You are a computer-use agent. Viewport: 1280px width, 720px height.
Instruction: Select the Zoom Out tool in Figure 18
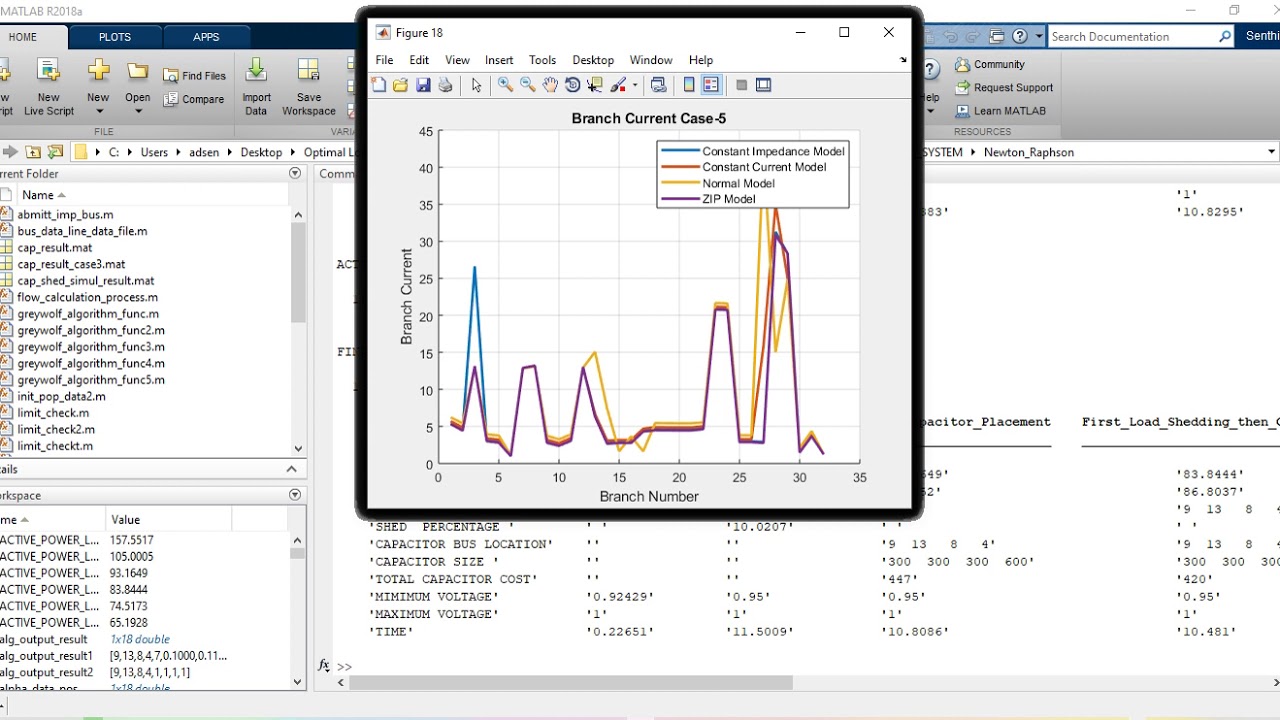point(528,85)
